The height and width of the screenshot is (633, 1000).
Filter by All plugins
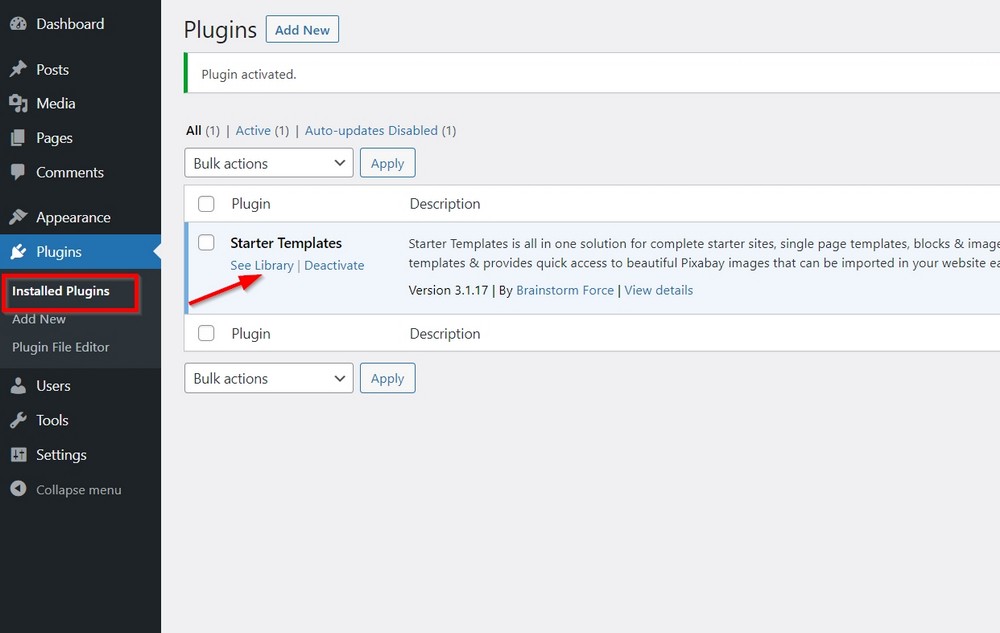tap(194, 131)
